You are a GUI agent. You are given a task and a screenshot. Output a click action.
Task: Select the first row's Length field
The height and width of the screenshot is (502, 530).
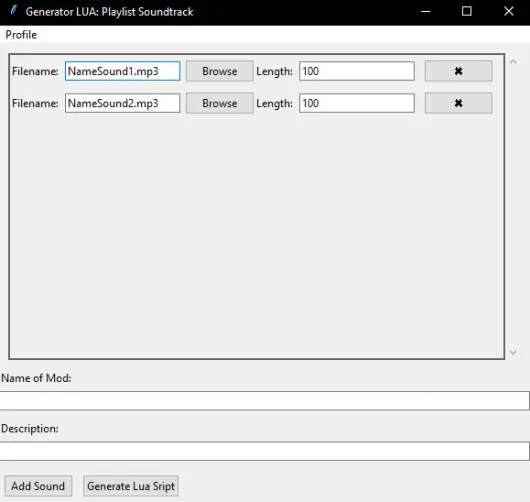click(357, 71)
